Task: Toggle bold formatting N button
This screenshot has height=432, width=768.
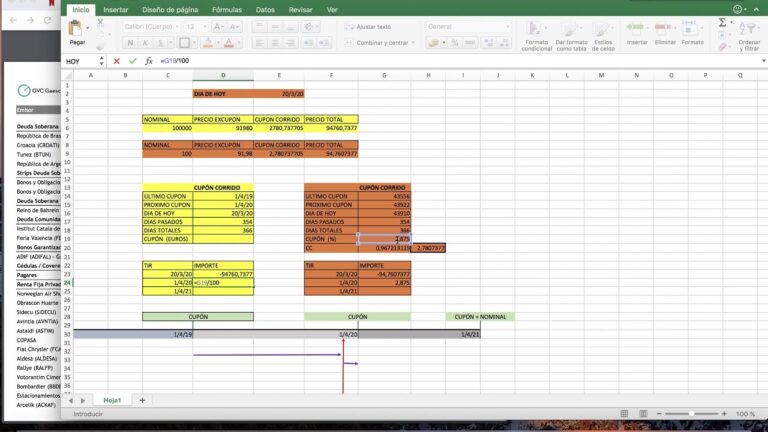Action: click(130, 43)
